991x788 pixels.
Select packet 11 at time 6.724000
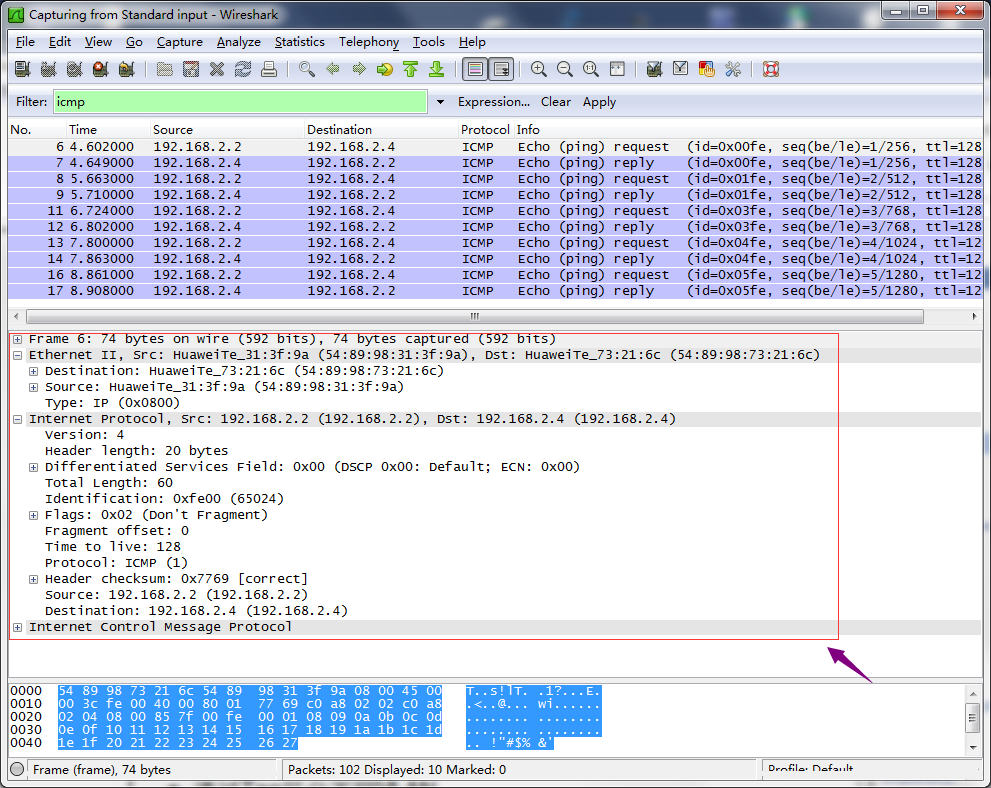point(495,211)
